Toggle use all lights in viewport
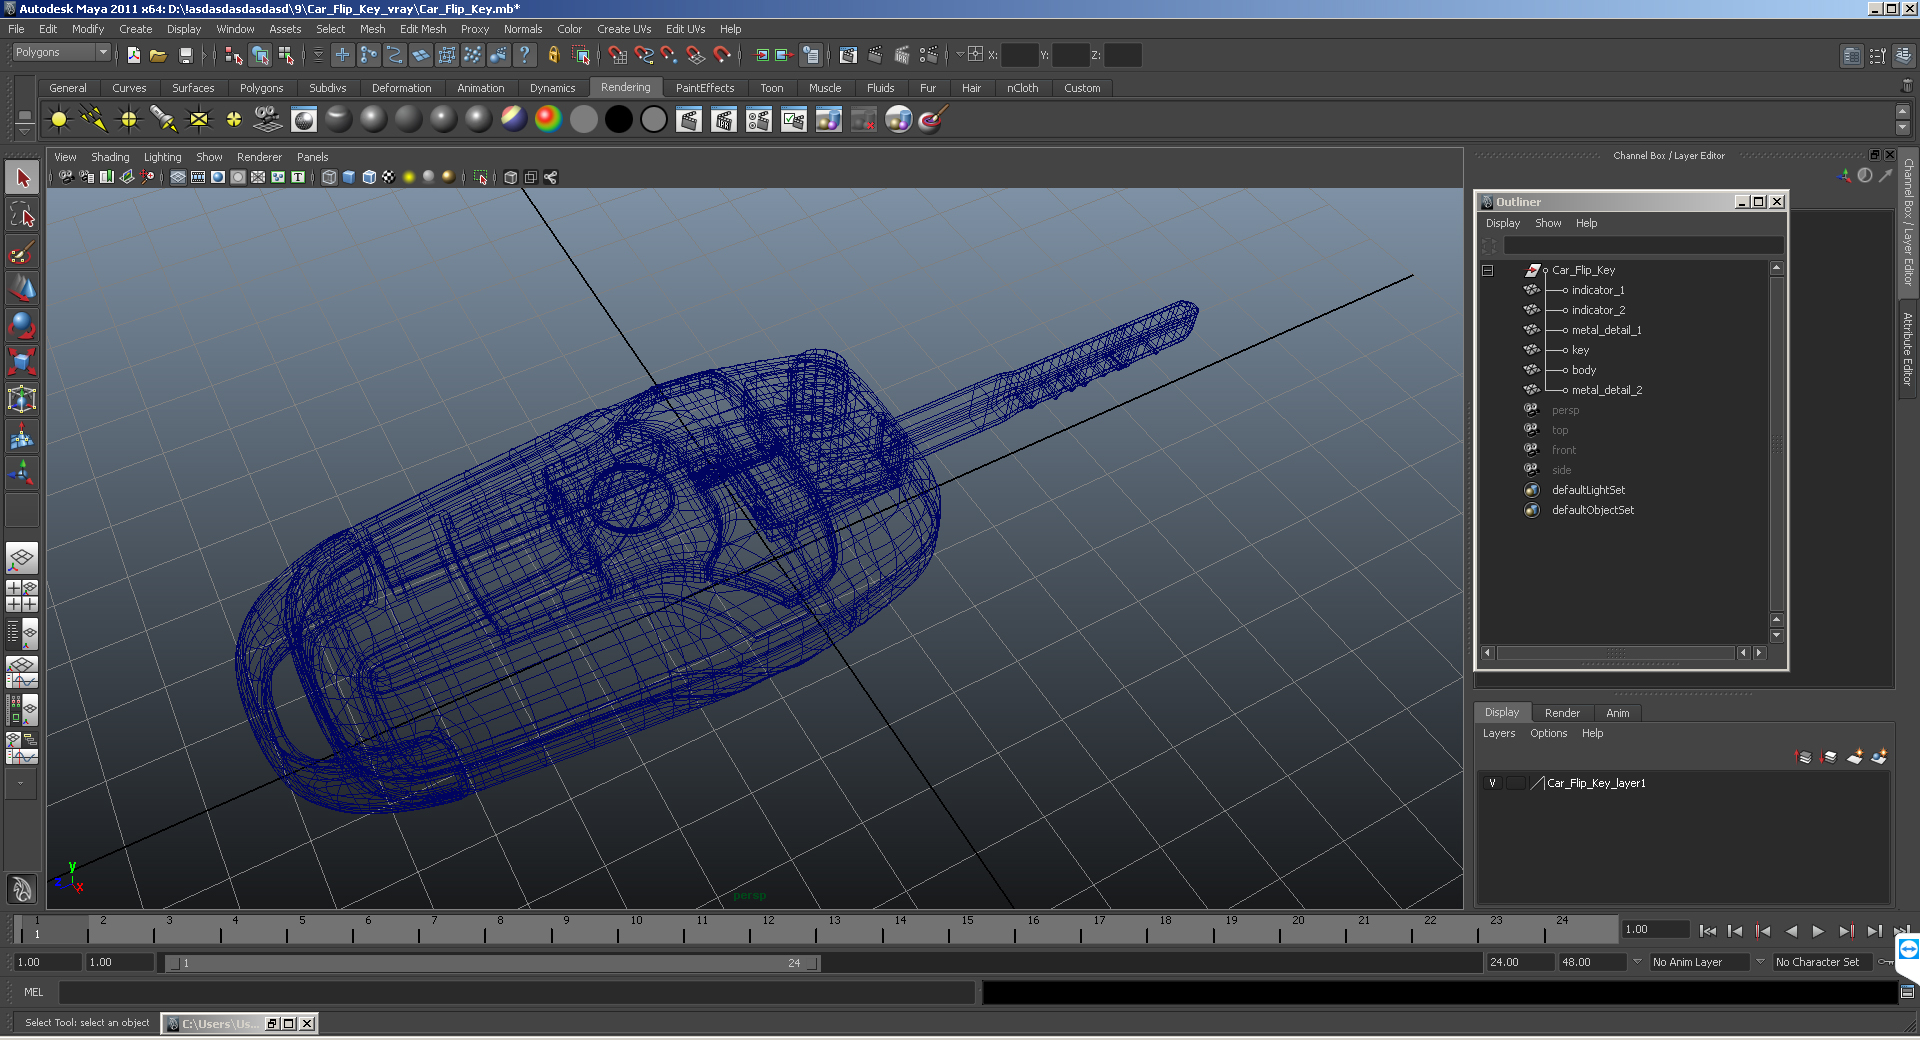The height and width of the screenshot is (1040, 1920). coord(409,177)
